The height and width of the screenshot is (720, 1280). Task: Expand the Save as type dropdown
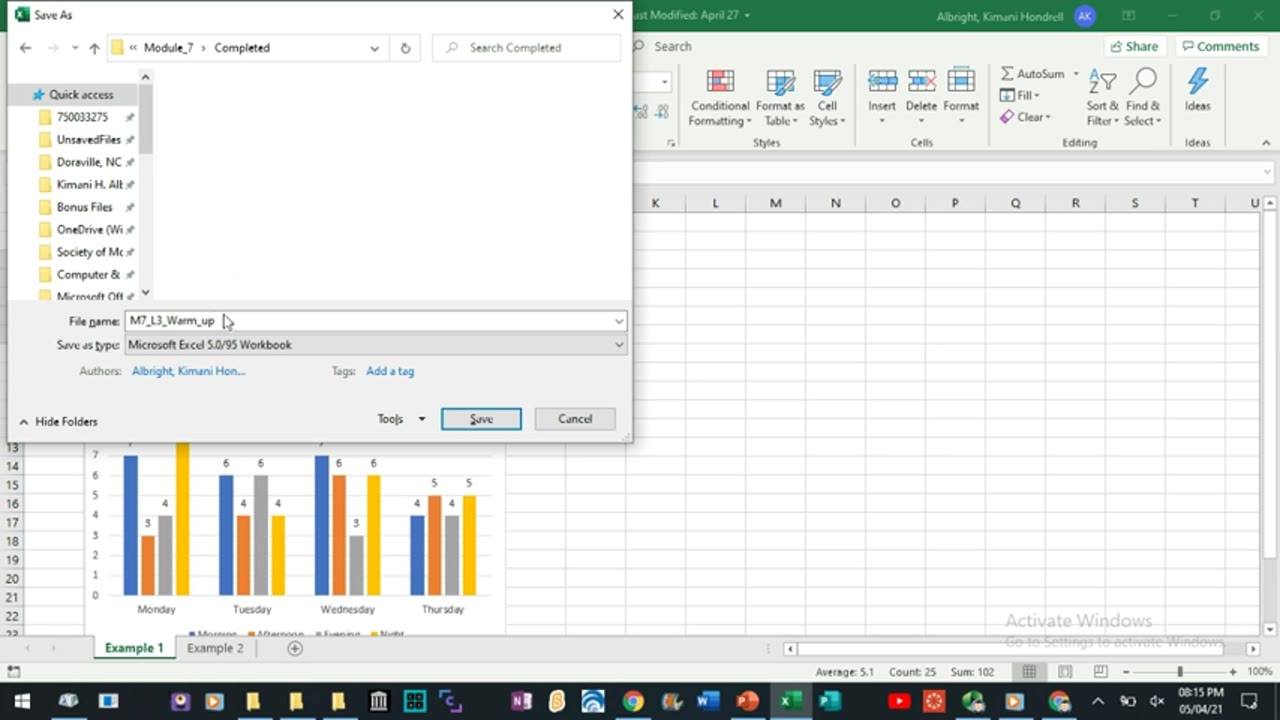pyautogui.click(x=619, y=345)
